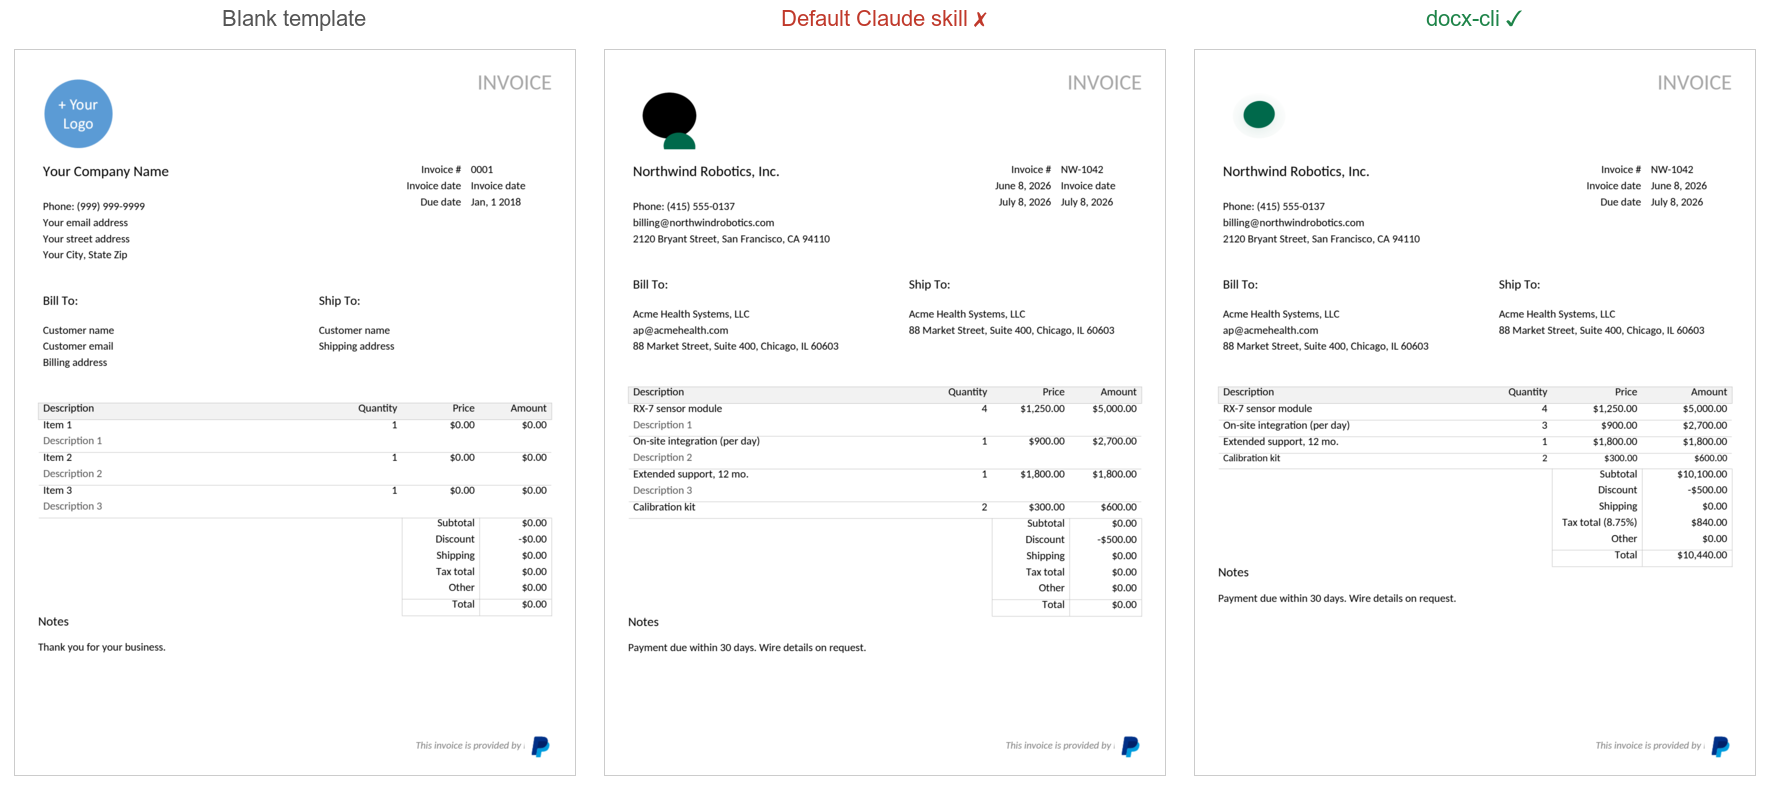Click 'Bill To:' heading in docx-cli invoice
The width and height of the screenshot is (1770, 790).
1240,285
